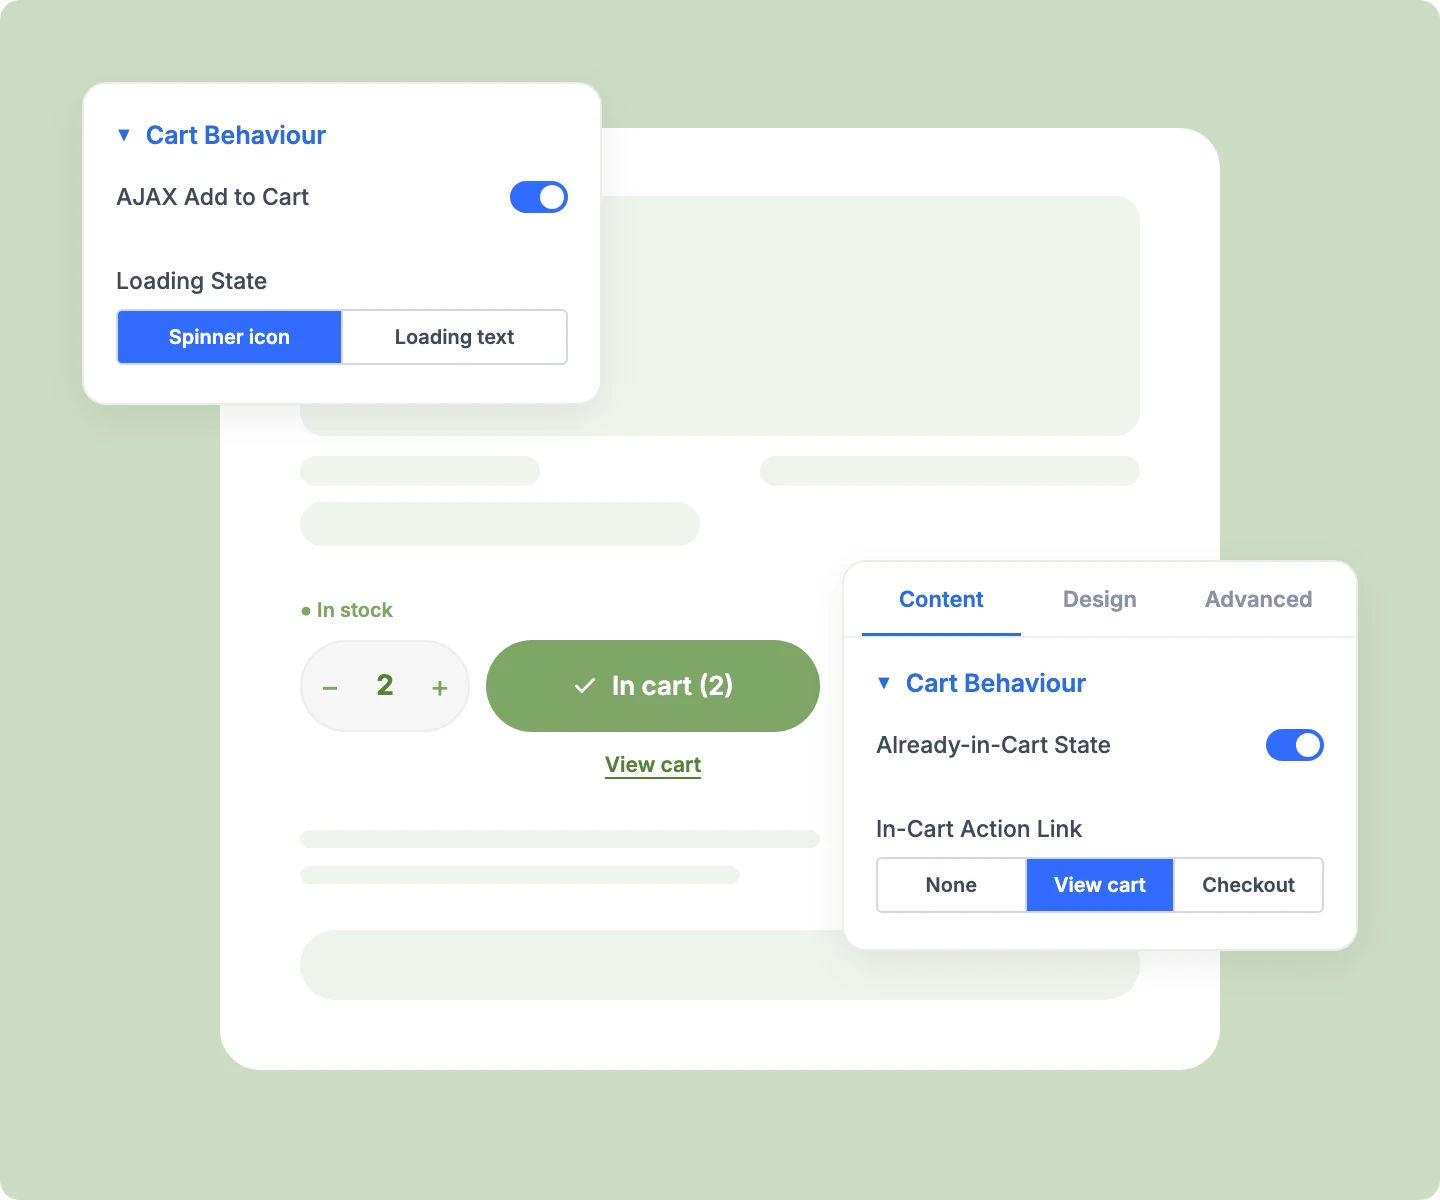Decrease quantity with the minus button

coord(330,688)
